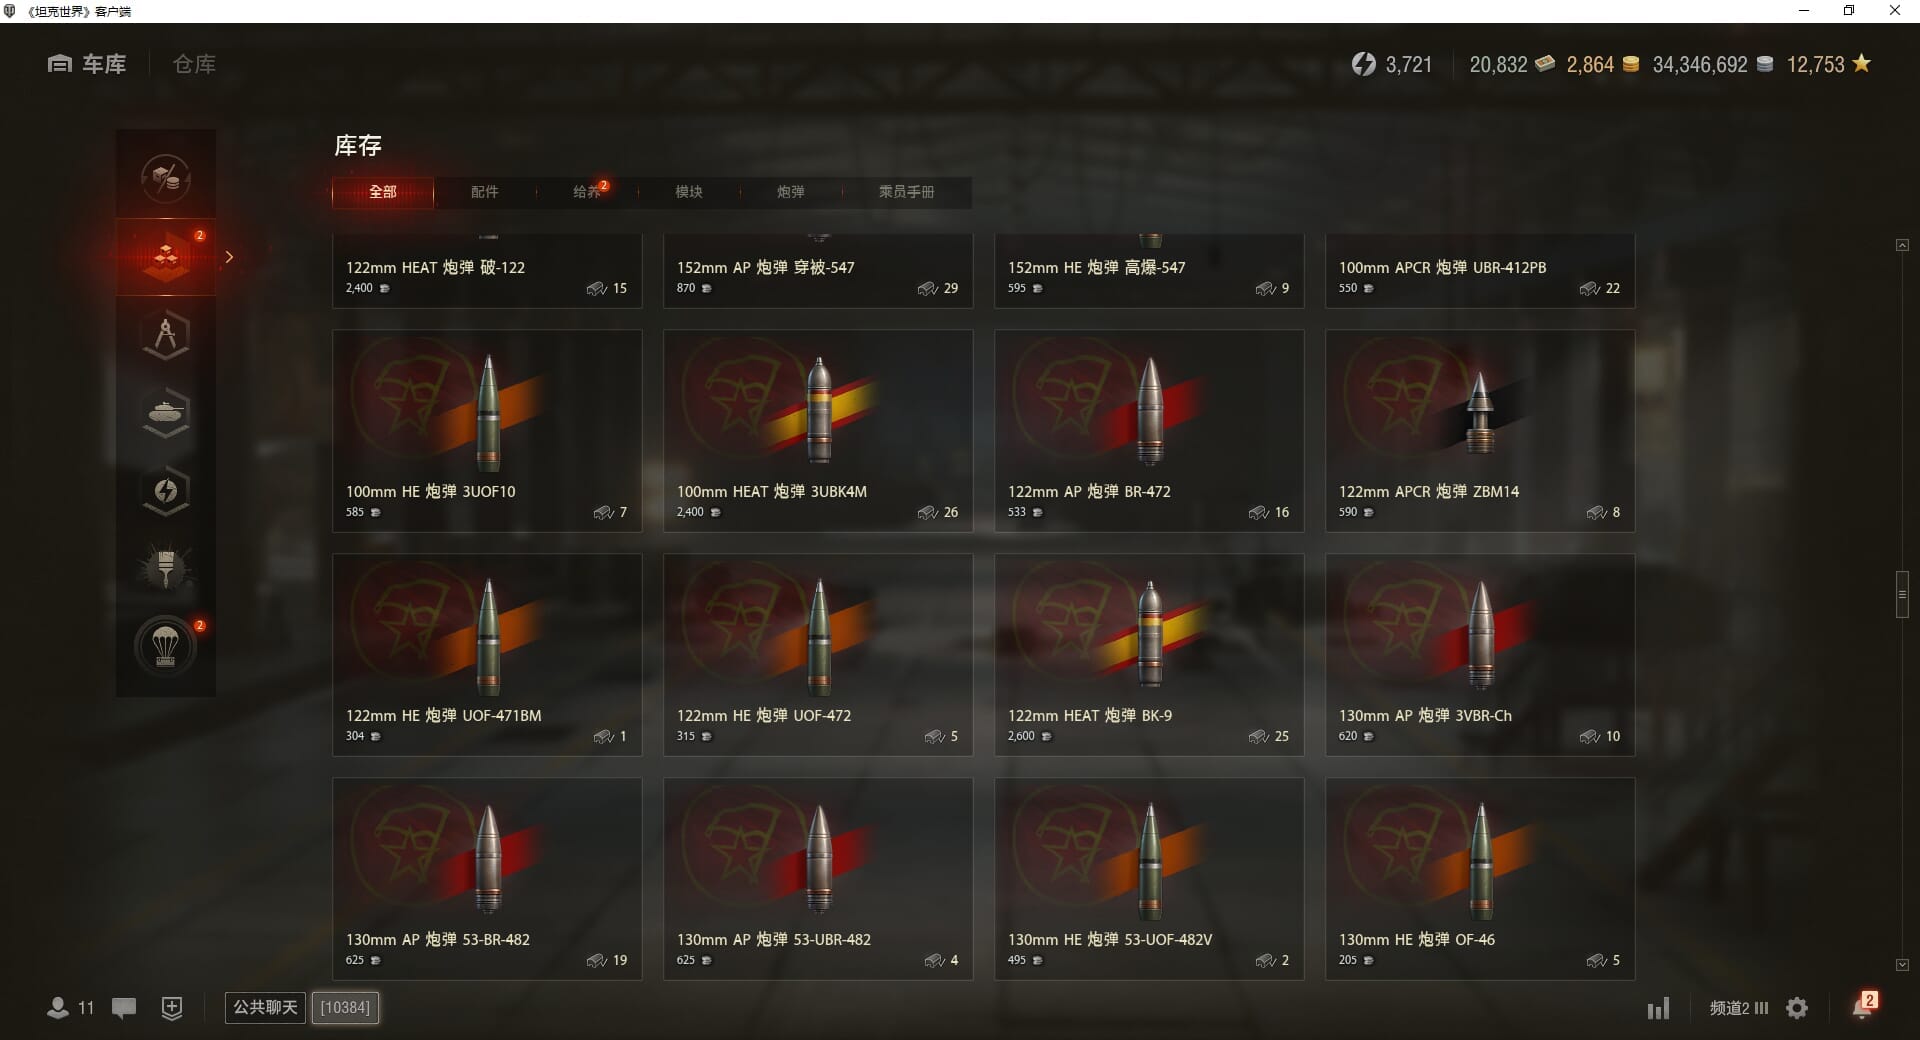Switch to the 炮弹 tab
This screenshot has height=1040, width=1920.
tap(790, 192)
